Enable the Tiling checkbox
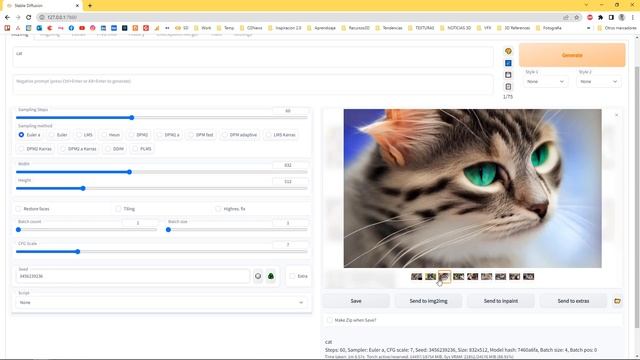 coord(118,209)
